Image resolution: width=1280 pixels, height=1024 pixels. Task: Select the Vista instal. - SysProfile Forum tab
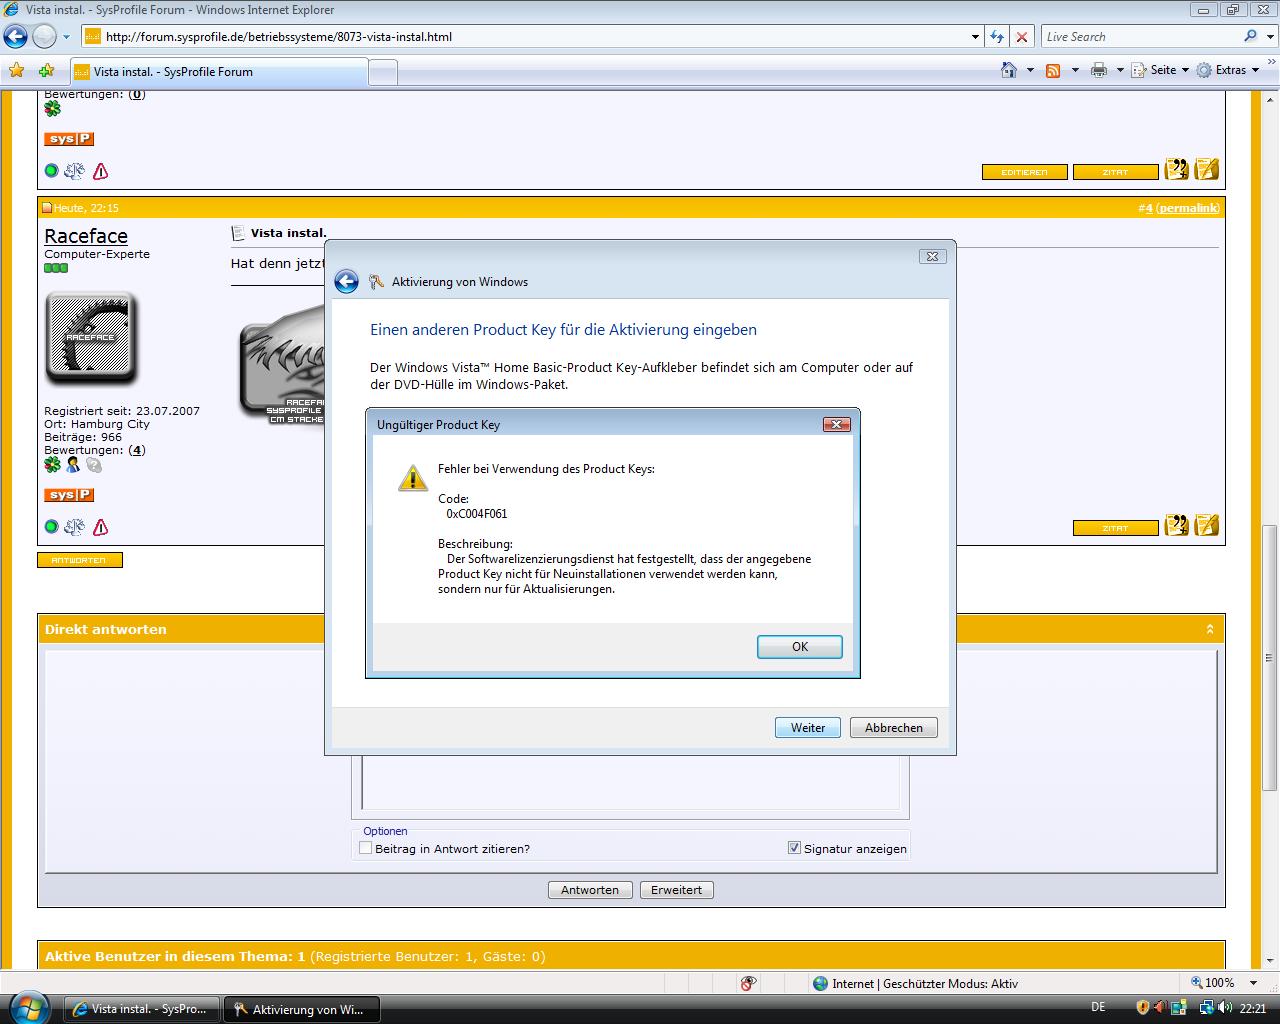(x=219, y=72)
